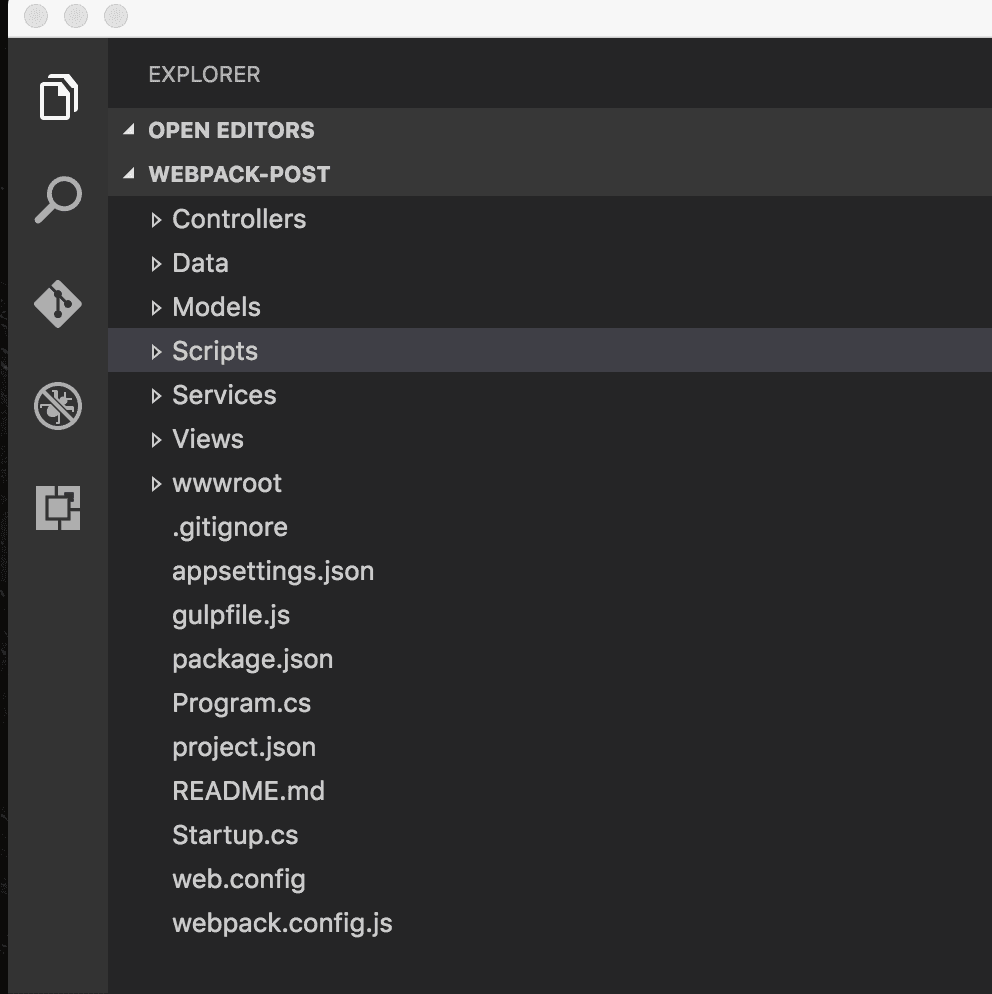The height and width of the screenshot is (994, 992).
Task: Open README.md from the file list
Action: [x=248, y=791]
